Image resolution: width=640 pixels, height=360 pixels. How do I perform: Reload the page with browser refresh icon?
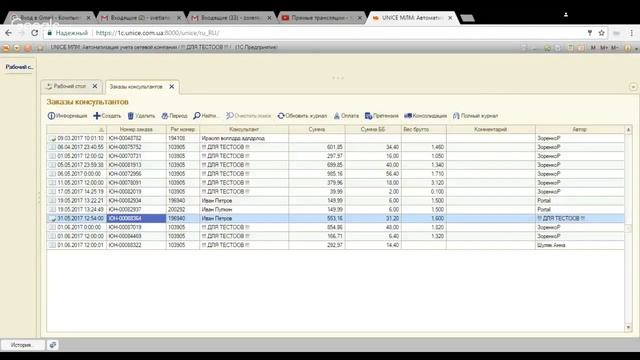click(x=35, y=33)
